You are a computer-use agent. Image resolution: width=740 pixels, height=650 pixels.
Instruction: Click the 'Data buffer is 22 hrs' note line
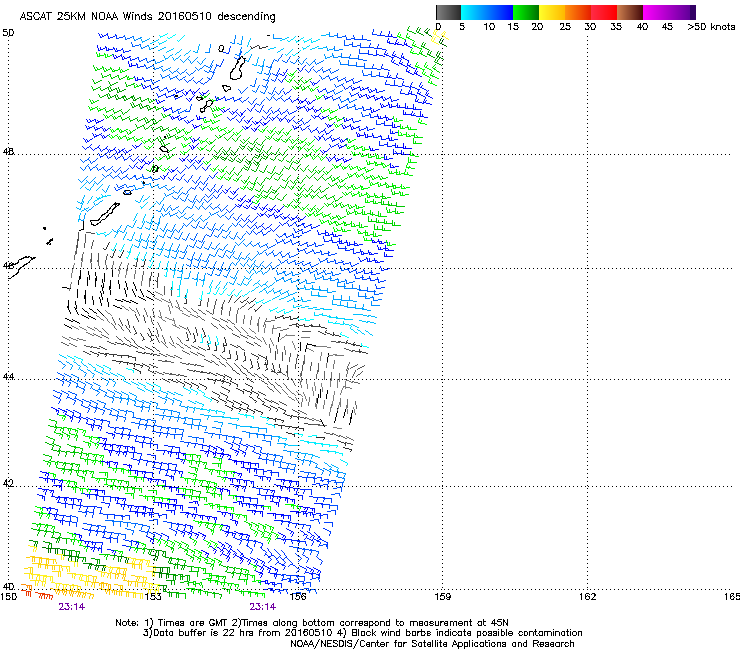[362, 633]
